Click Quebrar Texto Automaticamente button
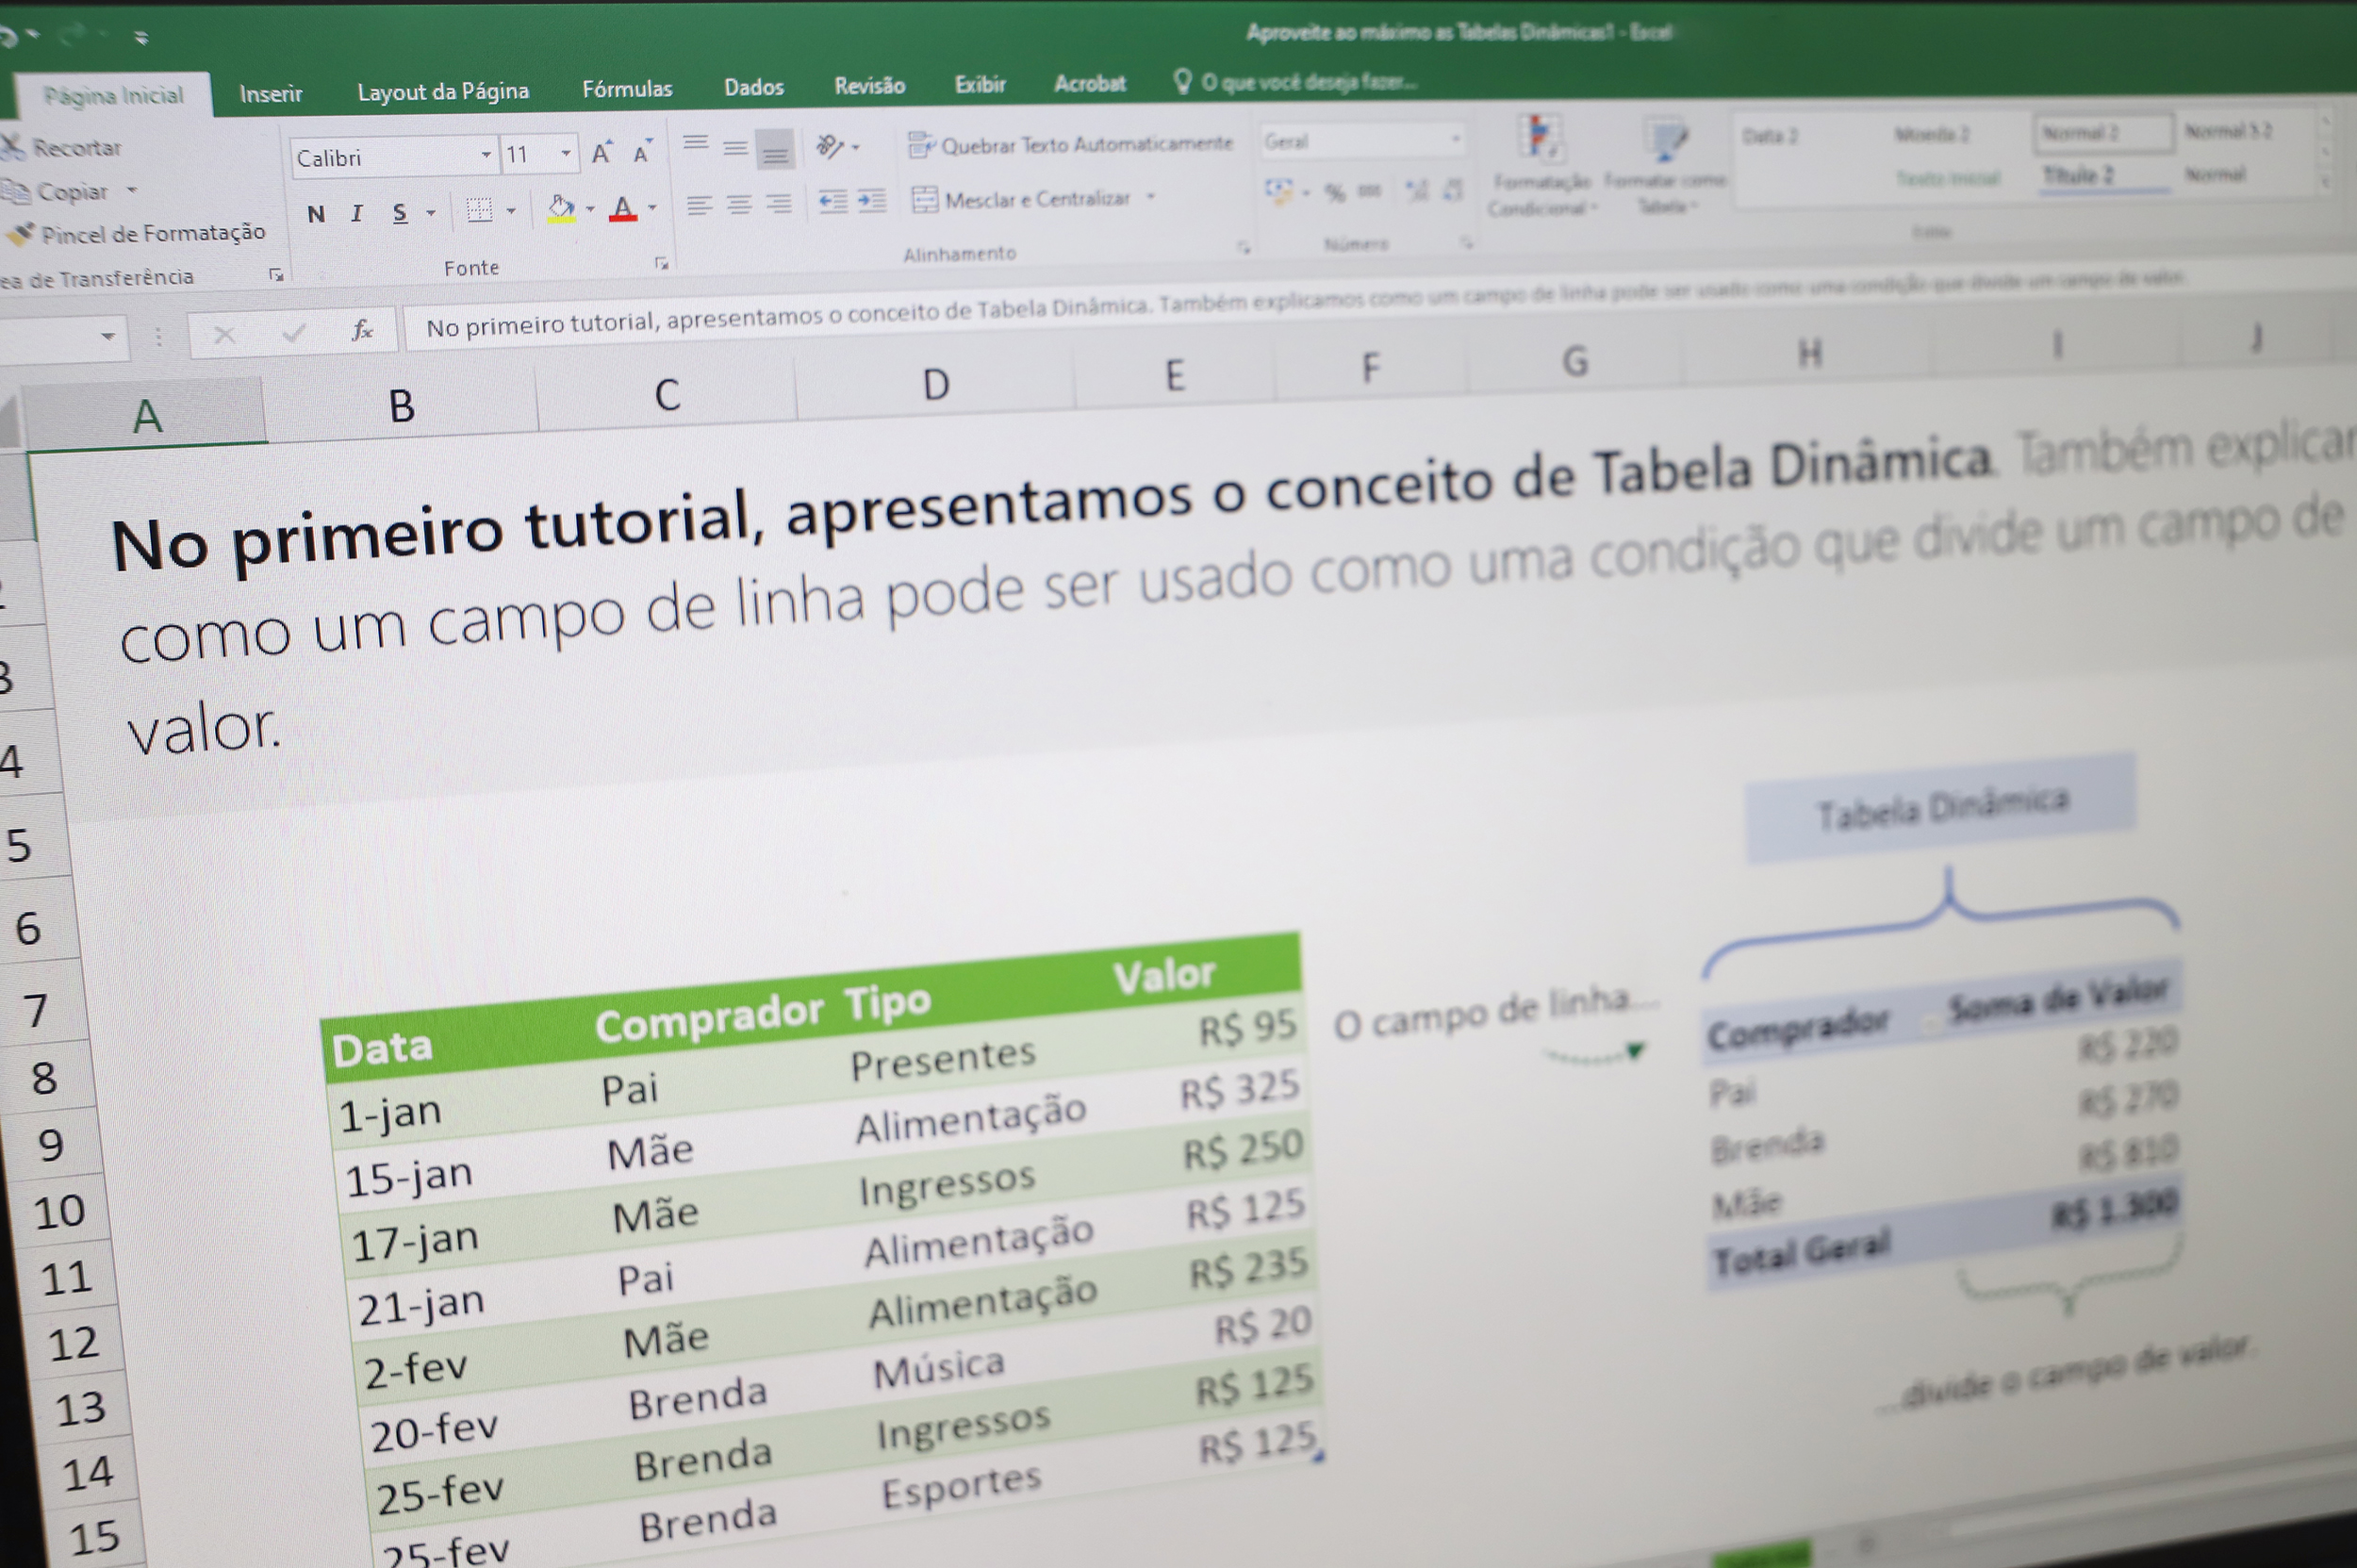This screenshot has height=1568, width=2357. tap(1070, 145)
